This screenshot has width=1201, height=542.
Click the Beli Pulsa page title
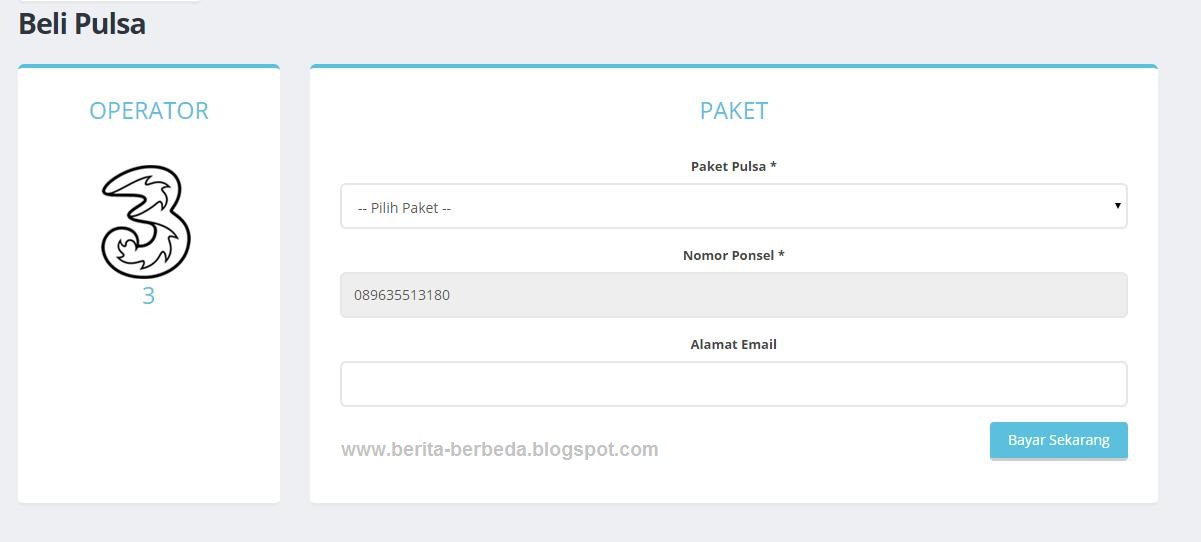tap(82, 24)
